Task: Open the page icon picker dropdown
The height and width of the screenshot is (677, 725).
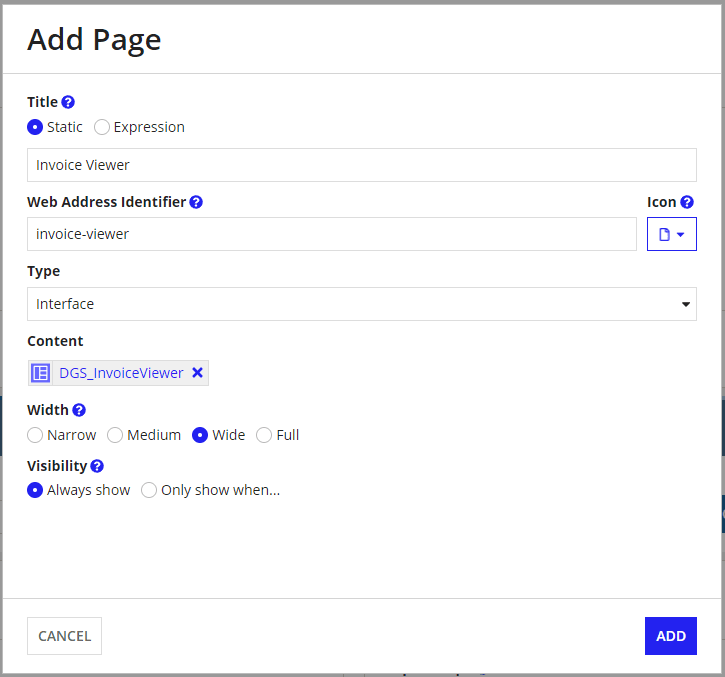Action: pyautogui.click(x=671, y=234)
